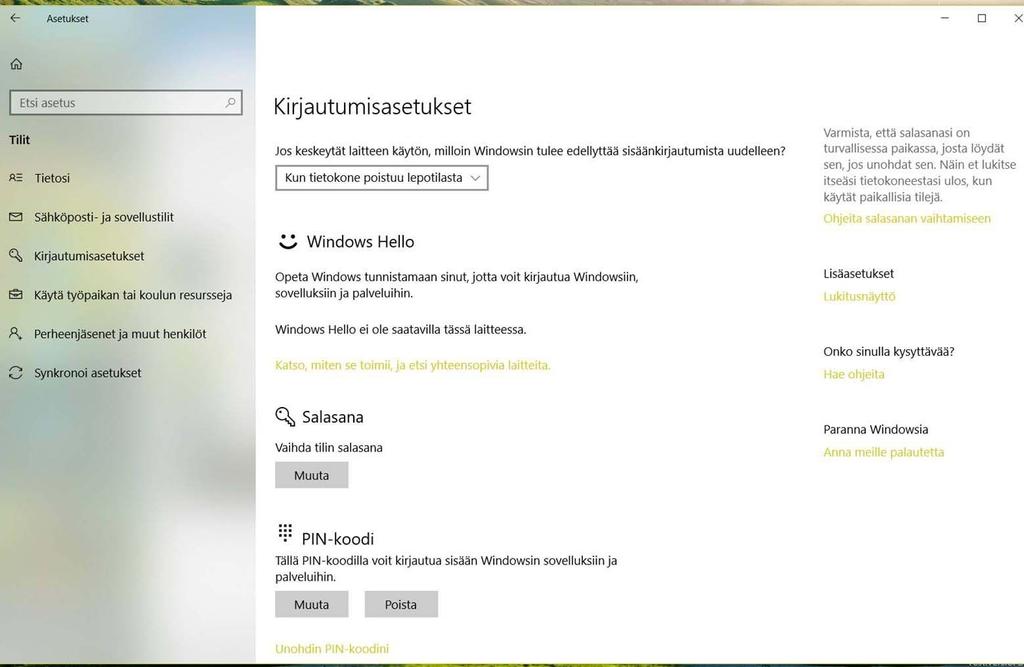Click the key icon beside Kirjautumisasetukset in sidebar

(16, 255)
